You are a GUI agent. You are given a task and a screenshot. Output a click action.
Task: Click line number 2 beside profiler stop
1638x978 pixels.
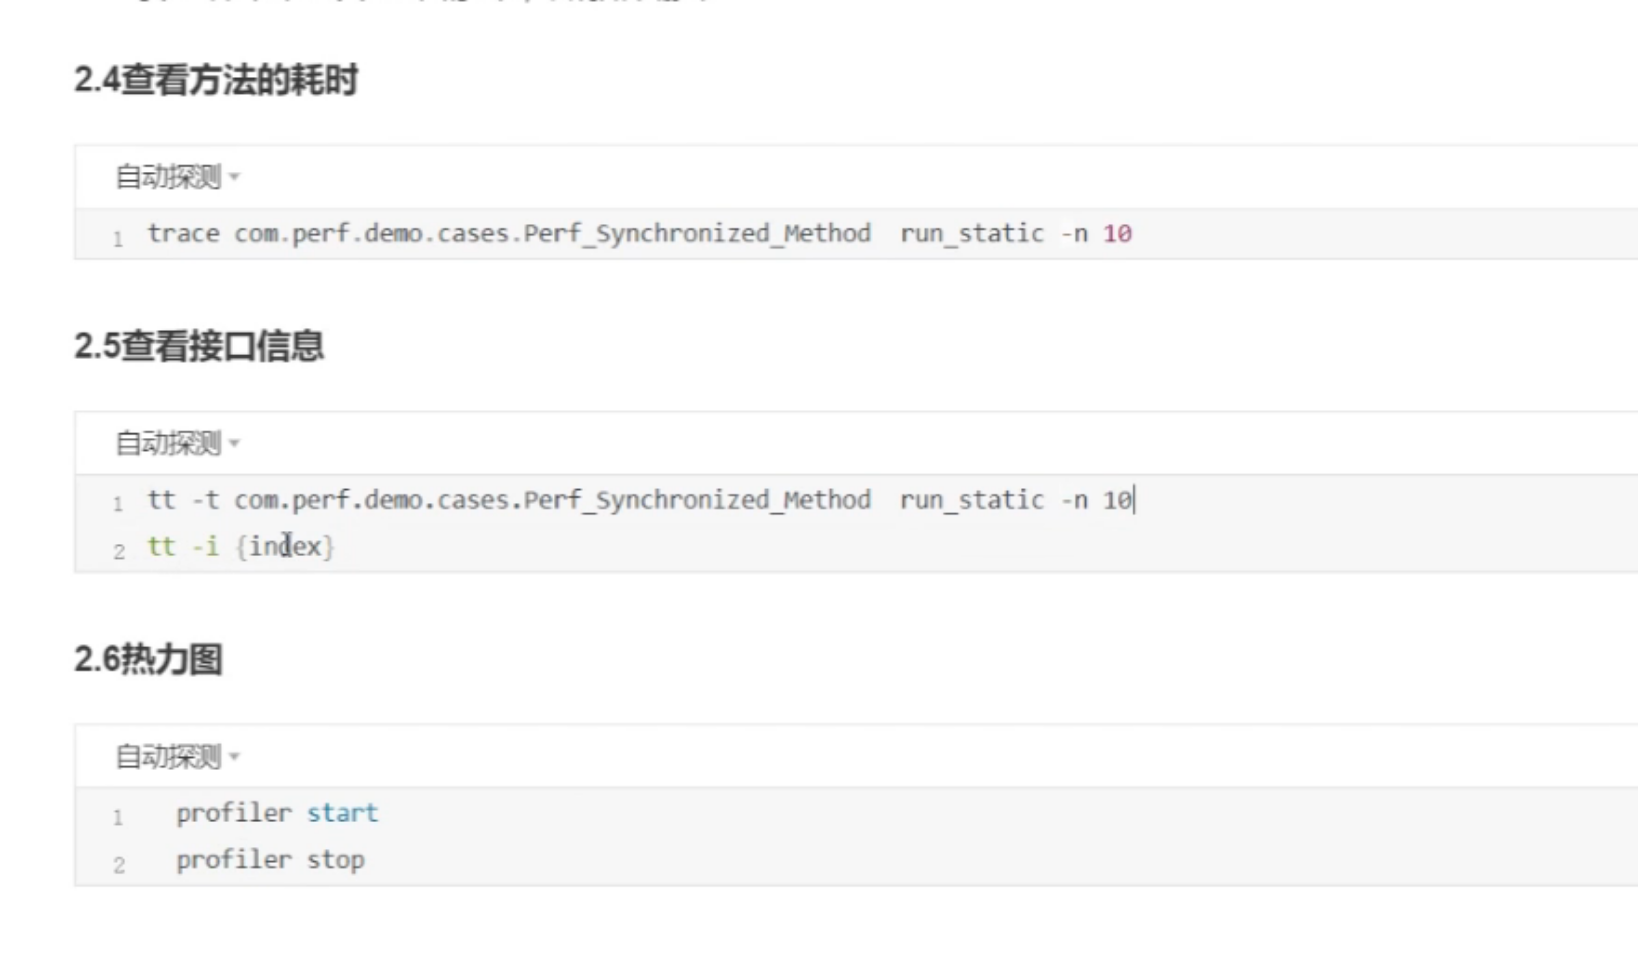pyautogui.click(x=119, y=864)
